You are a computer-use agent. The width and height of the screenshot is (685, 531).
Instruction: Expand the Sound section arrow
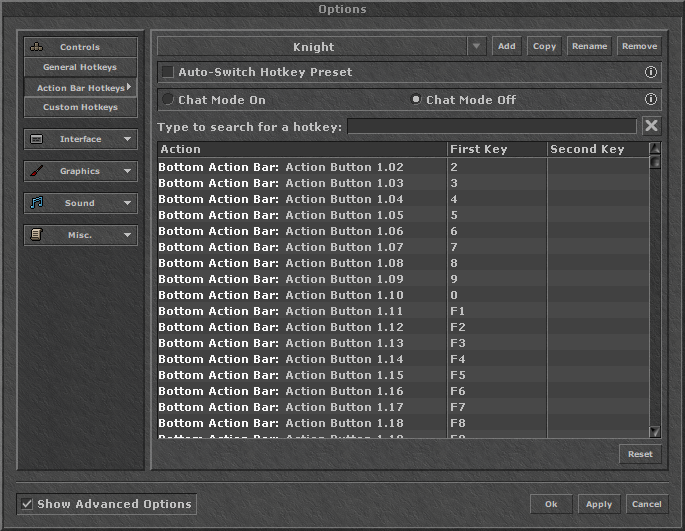(x=127, y=203)
